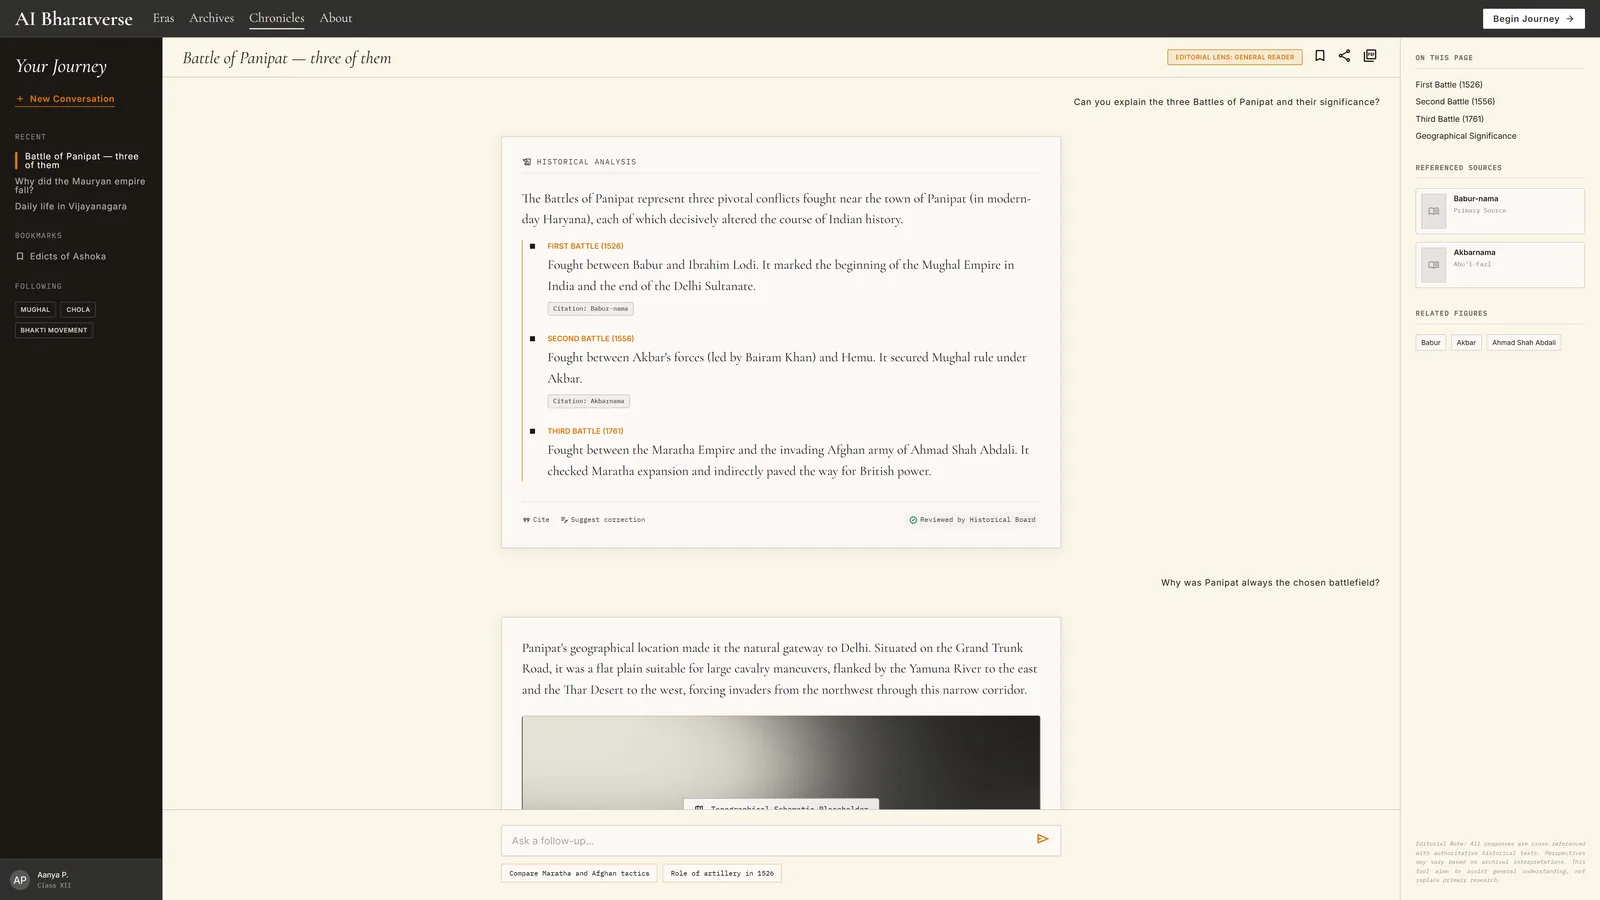1600x900 pixels.
Task: Click the Reviewed by Historical Board badge
Action: point(972,520)
